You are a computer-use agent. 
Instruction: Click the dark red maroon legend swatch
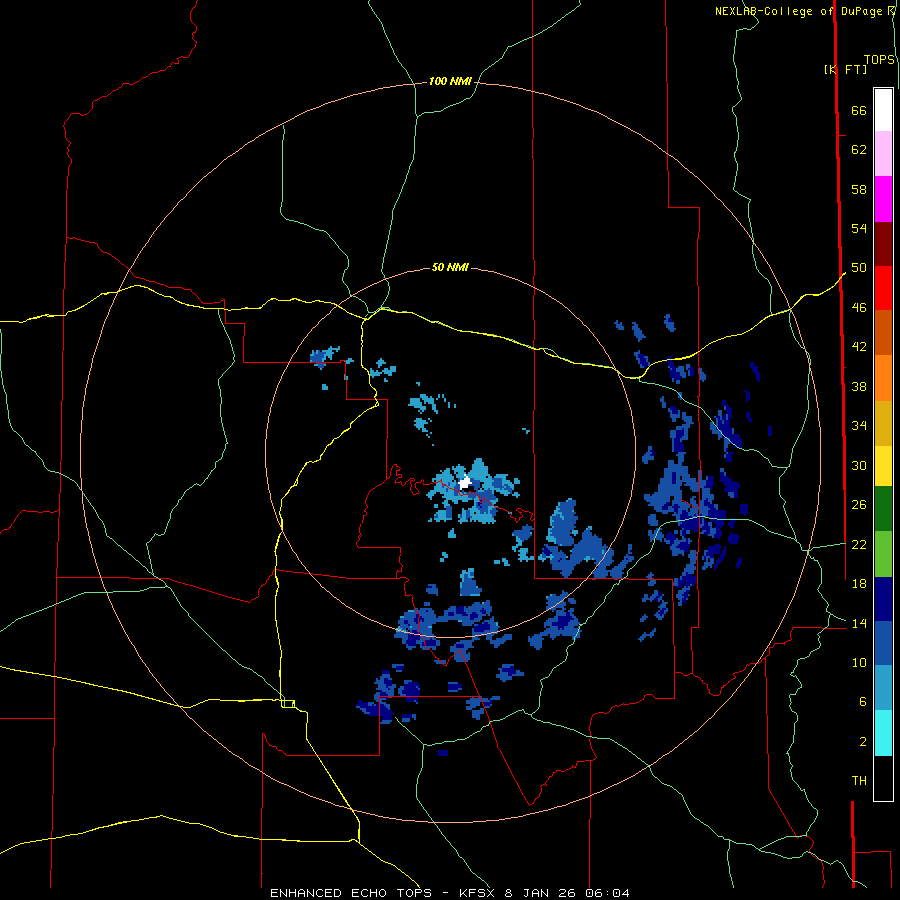883,244
